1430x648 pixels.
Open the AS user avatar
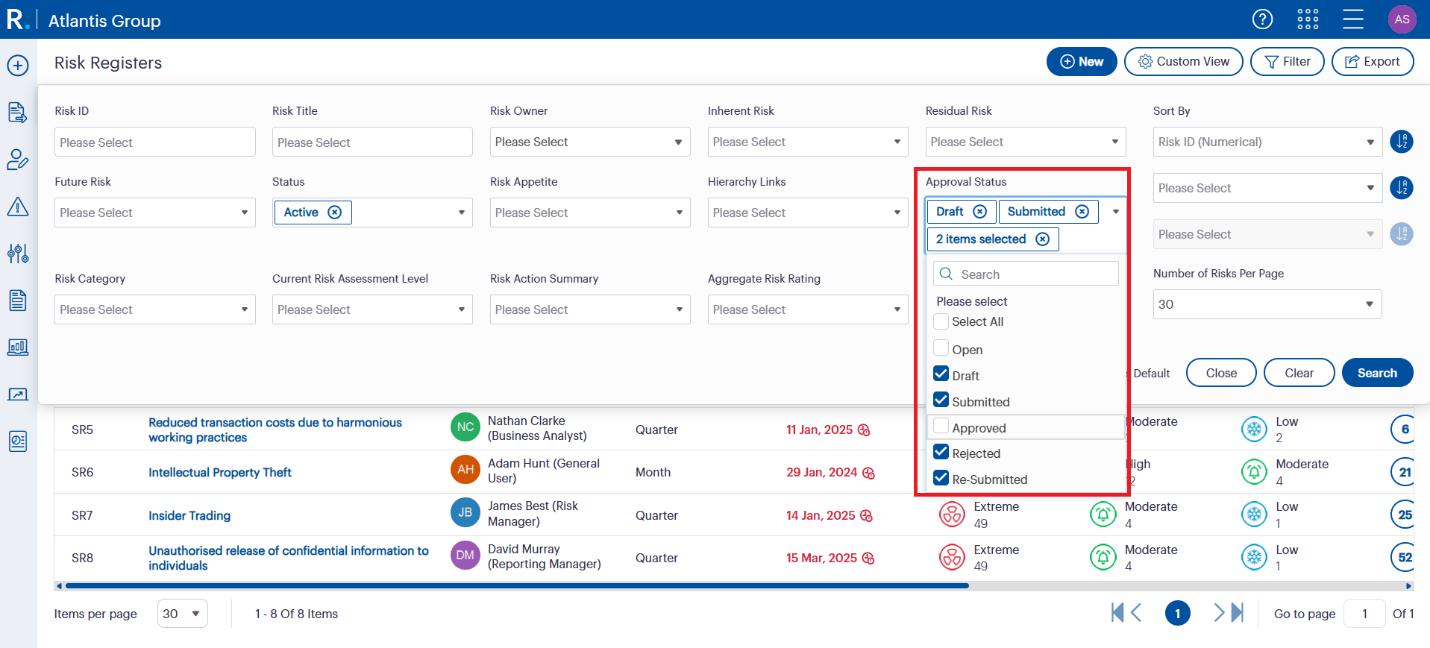1402,19
